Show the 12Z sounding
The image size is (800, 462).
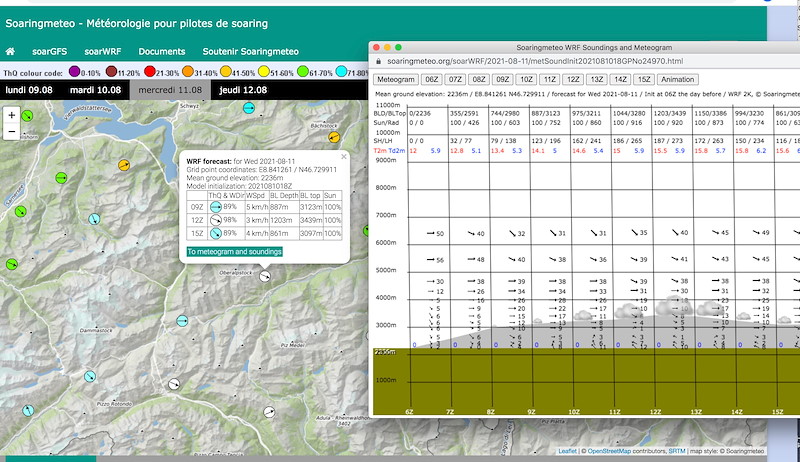[573, 80]
